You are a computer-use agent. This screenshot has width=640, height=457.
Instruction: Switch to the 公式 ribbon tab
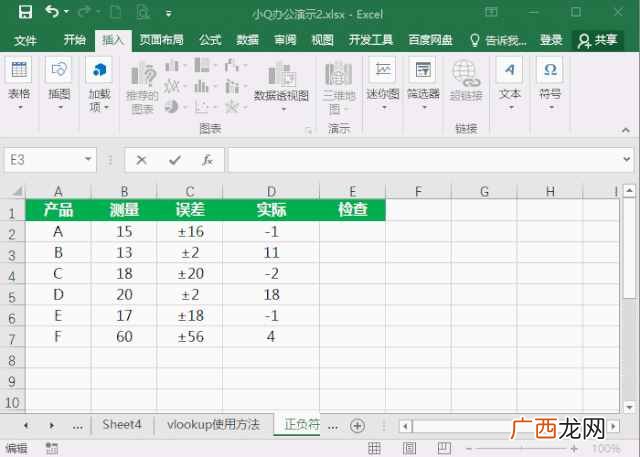(x=210, y=40)
